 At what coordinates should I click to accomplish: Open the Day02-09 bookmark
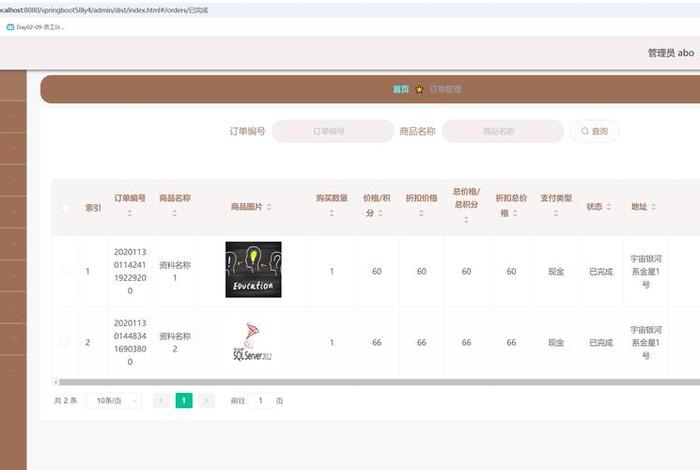tap(36, 27)
